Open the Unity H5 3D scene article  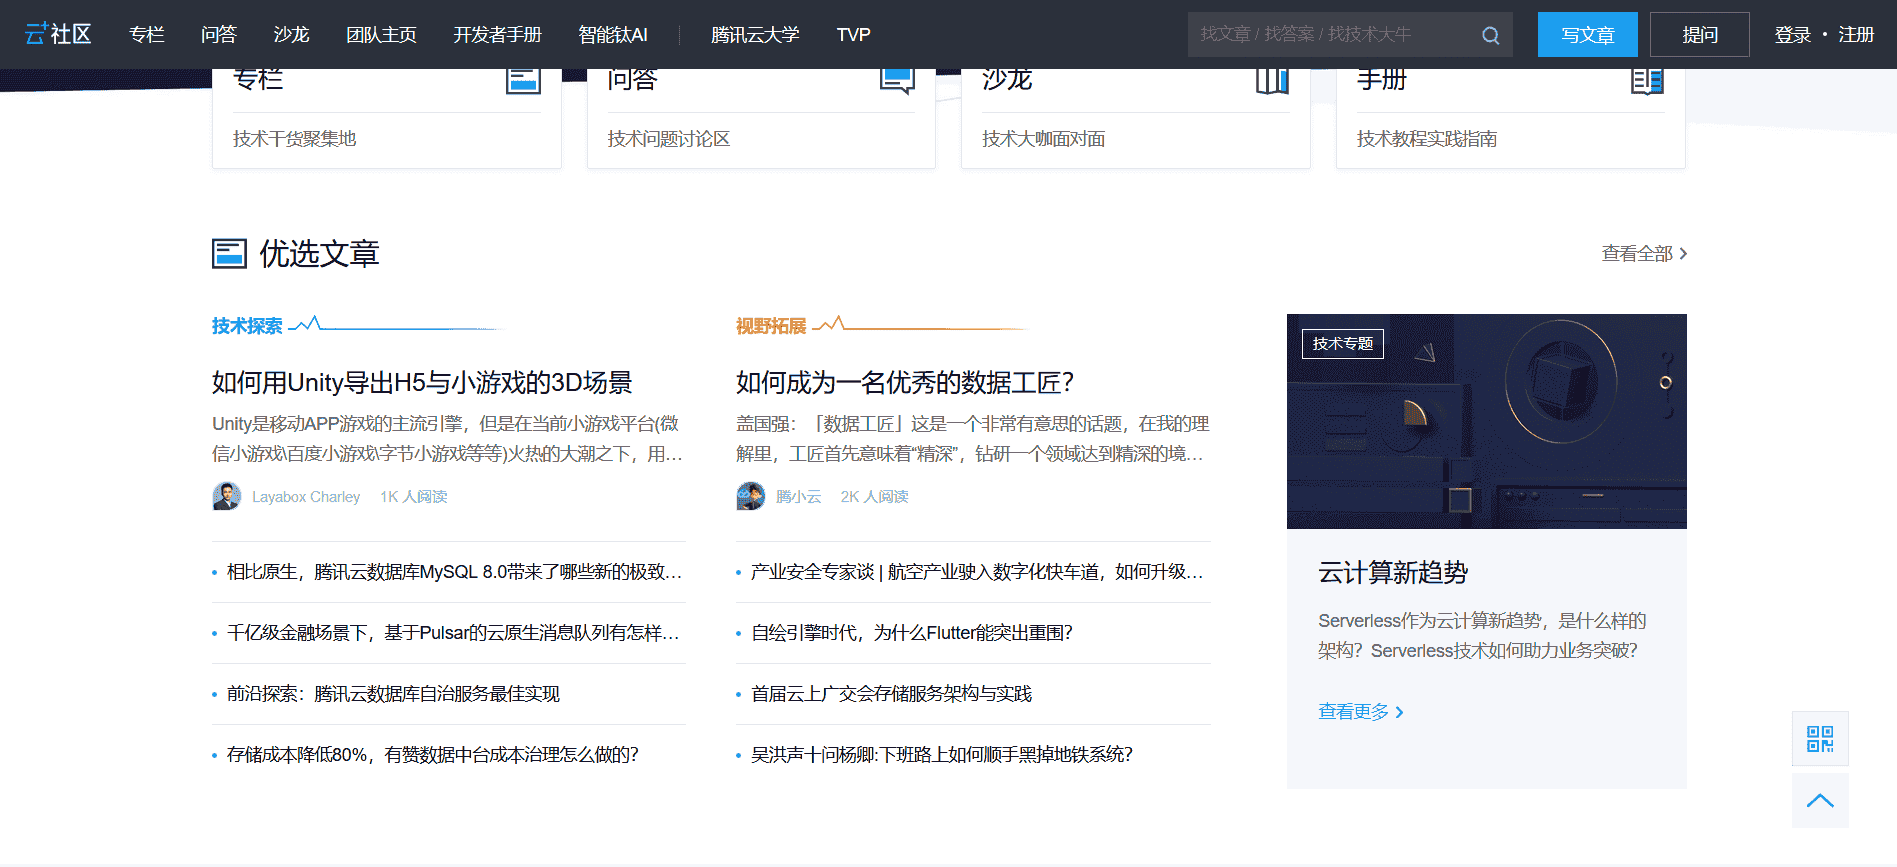click(422, 383)
